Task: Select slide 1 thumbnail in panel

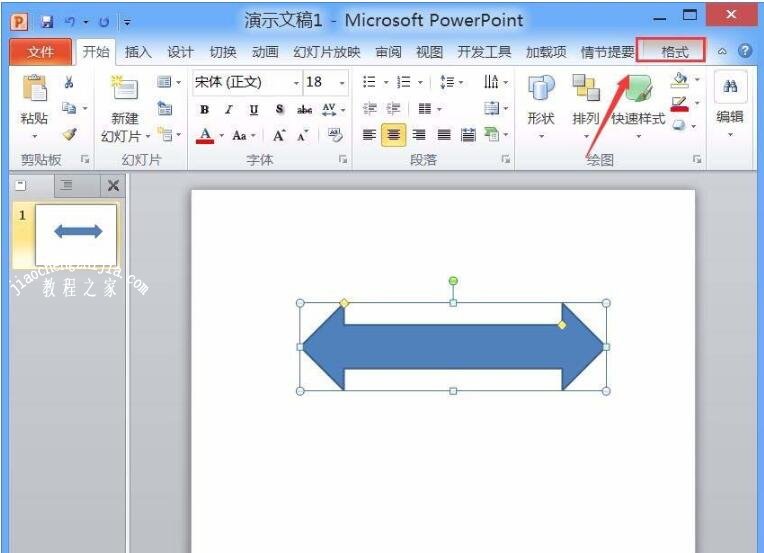Action: [77, 233]
